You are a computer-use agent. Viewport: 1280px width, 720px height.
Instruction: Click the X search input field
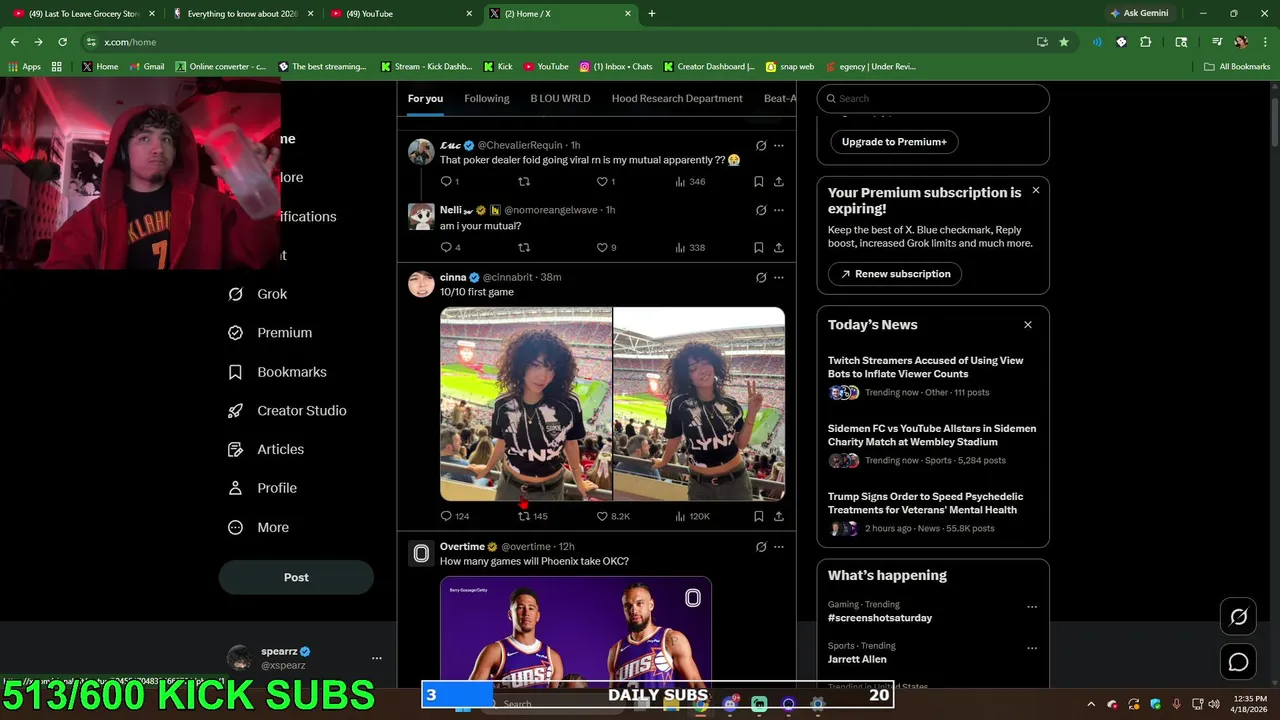pyautogui.click(x=933, y=98)
